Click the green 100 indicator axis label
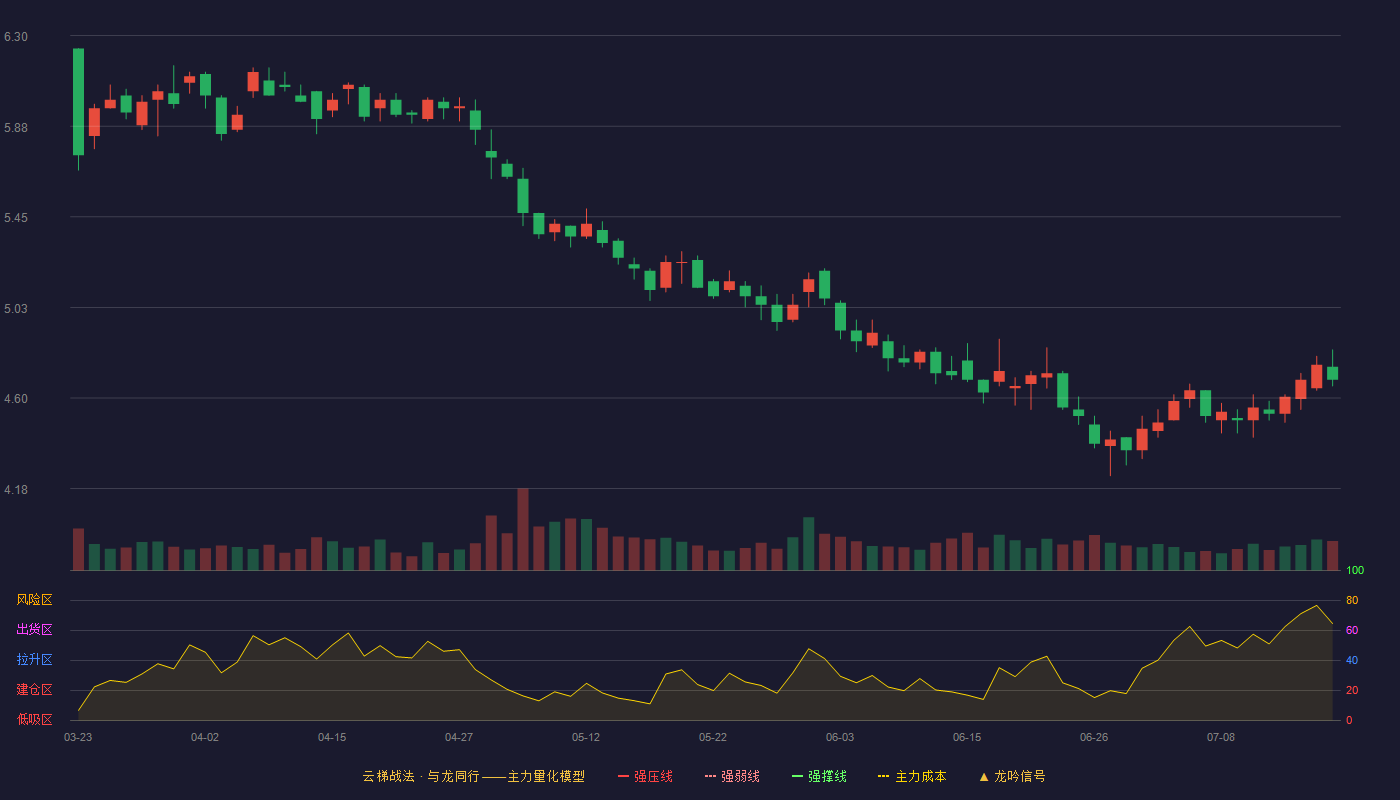This screenshot has height=800, width=1400. pos(1355,571)
